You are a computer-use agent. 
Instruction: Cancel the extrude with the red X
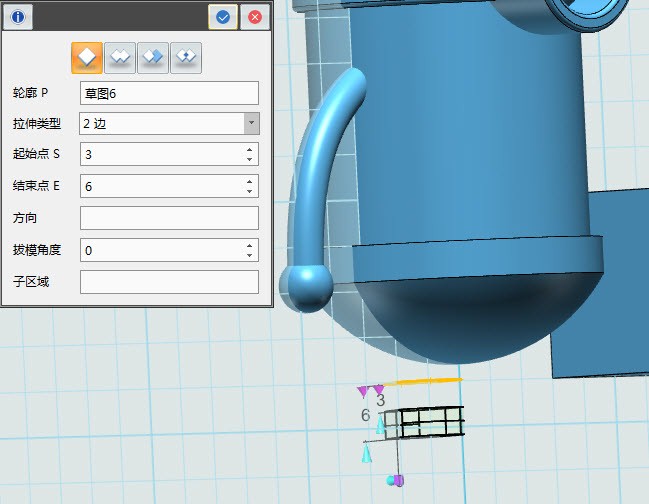255,17
